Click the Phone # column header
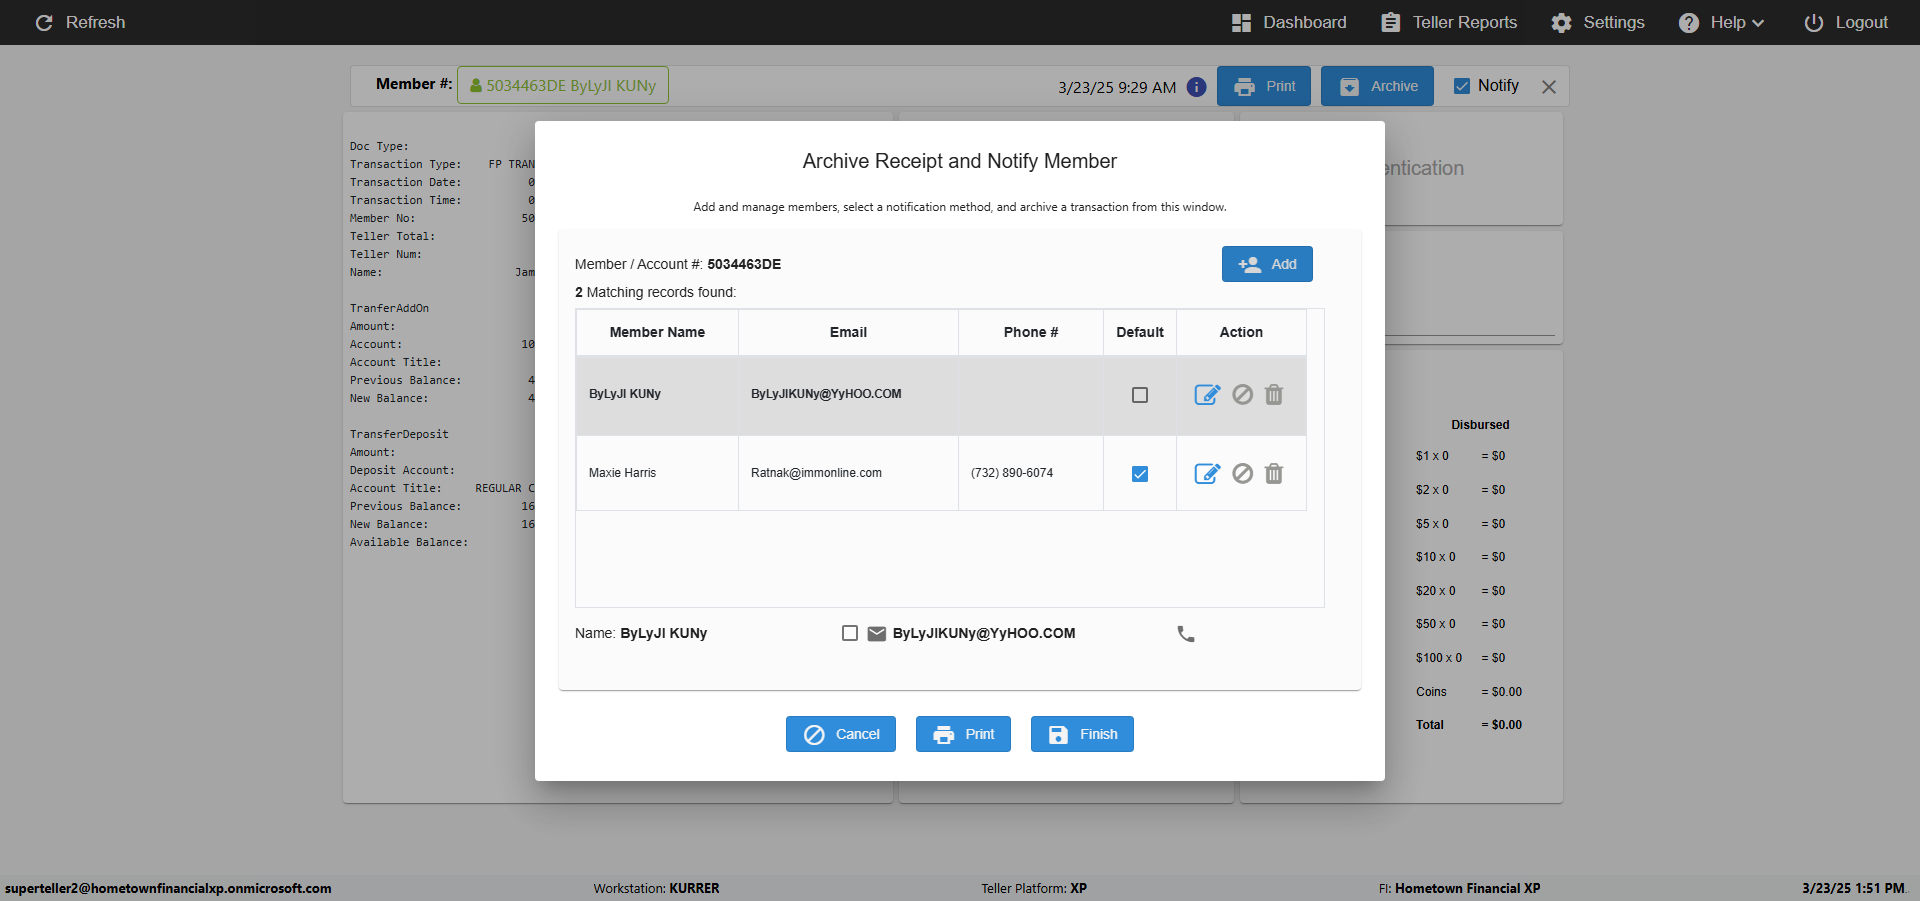The width and height of the screenshot is (1920, 901). [x=1031, y=332]
